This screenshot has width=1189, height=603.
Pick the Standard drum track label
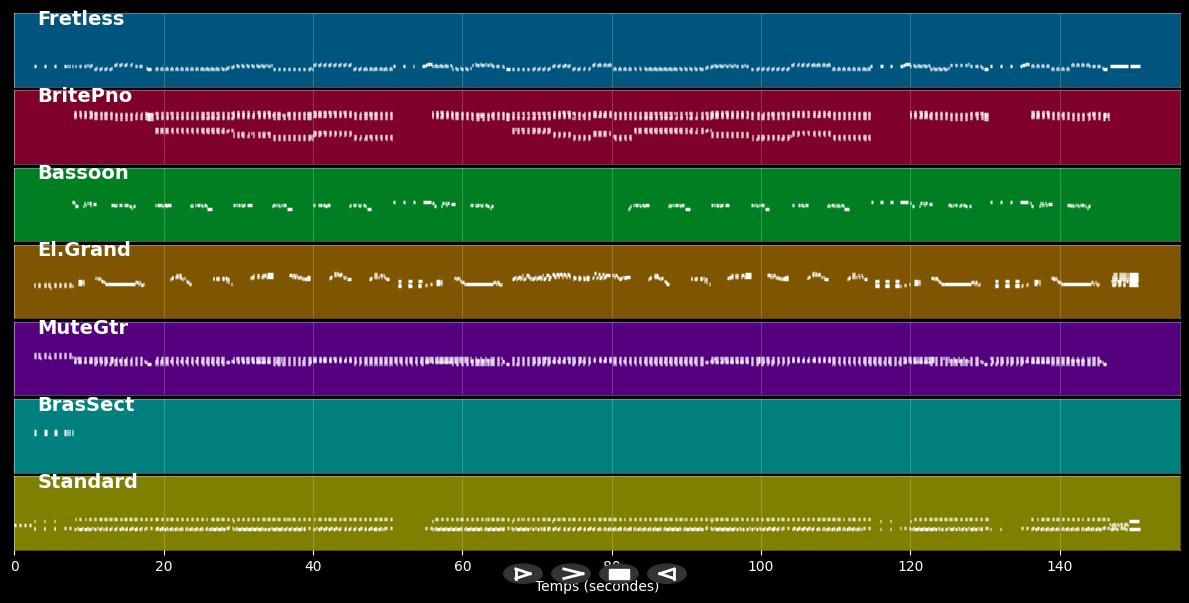[x=88, y=482]
